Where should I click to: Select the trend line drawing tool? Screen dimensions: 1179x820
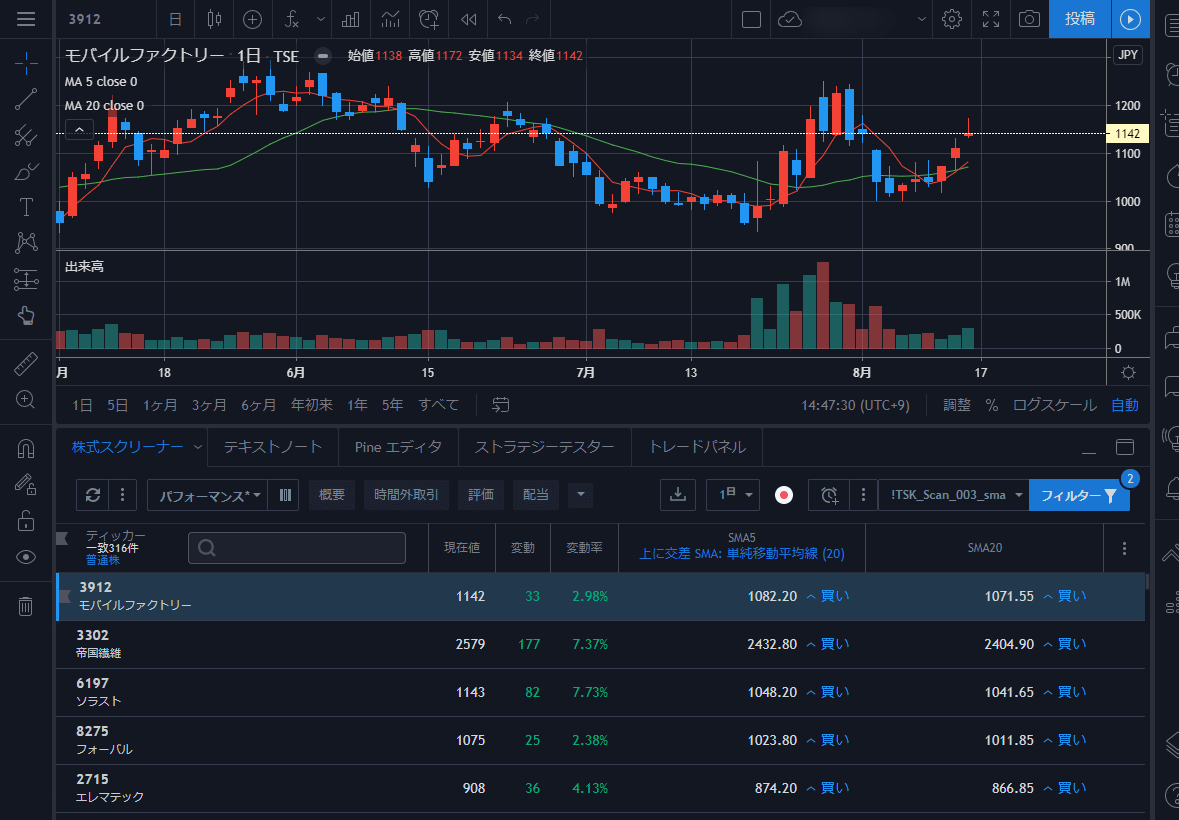(26, 98)
